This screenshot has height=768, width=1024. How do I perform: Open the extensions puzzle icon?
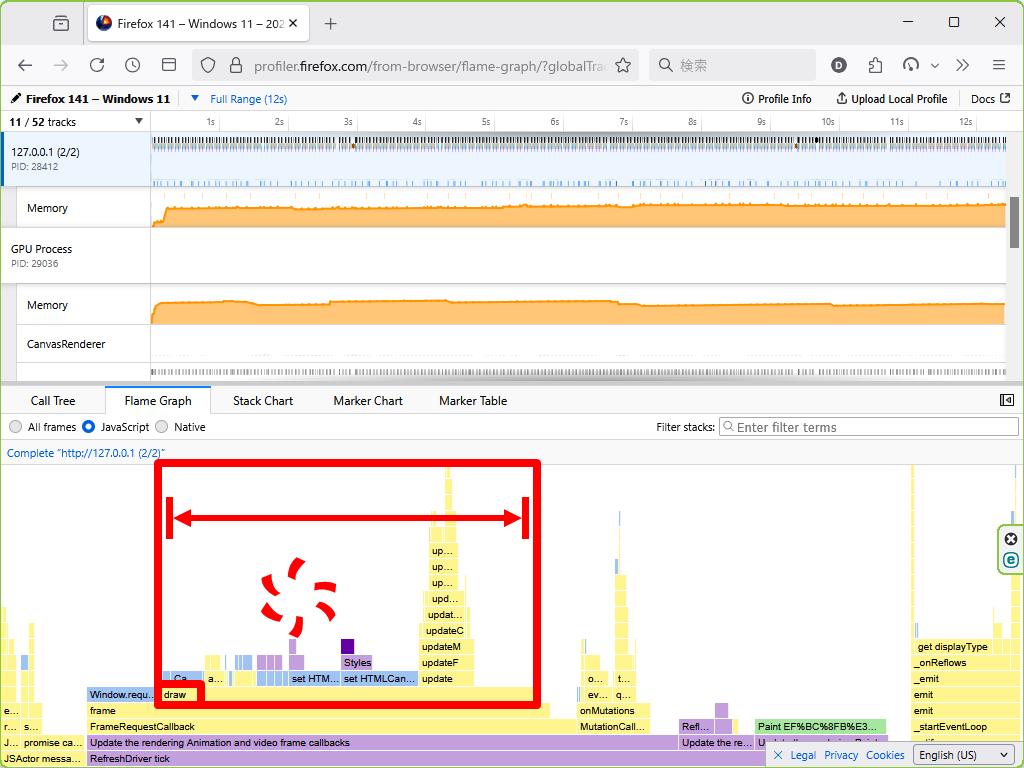point(875,65)
